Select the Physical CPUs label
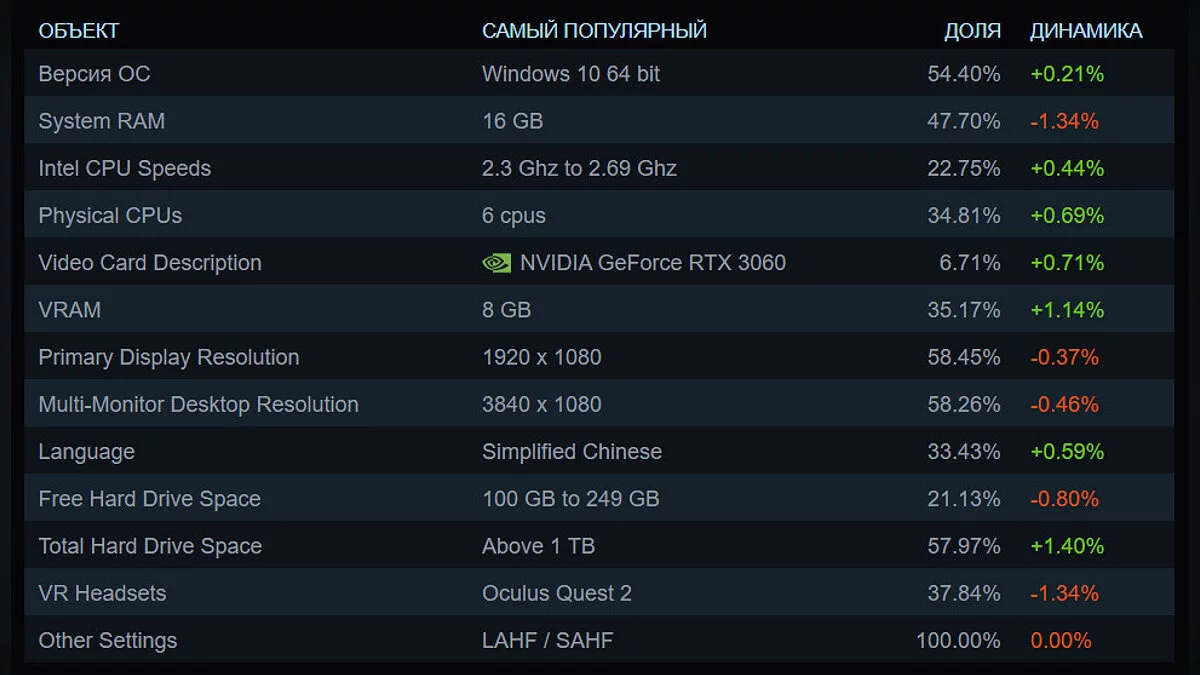This screenshot has width=1200, height=675. [x=110, y=216]
